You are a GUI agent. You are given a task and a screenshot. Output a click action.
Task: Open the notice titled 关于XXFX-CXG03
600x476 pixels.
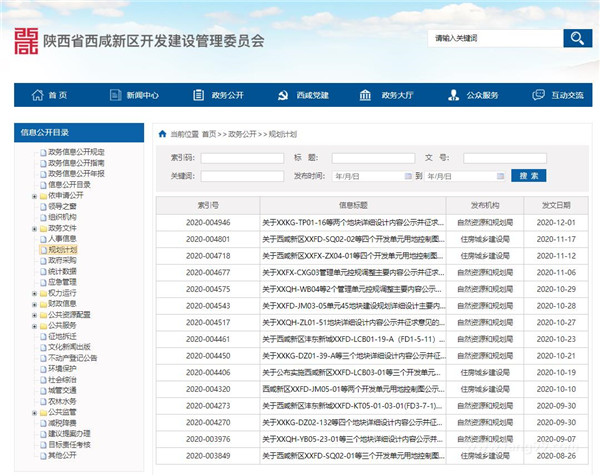pos(353,272)
